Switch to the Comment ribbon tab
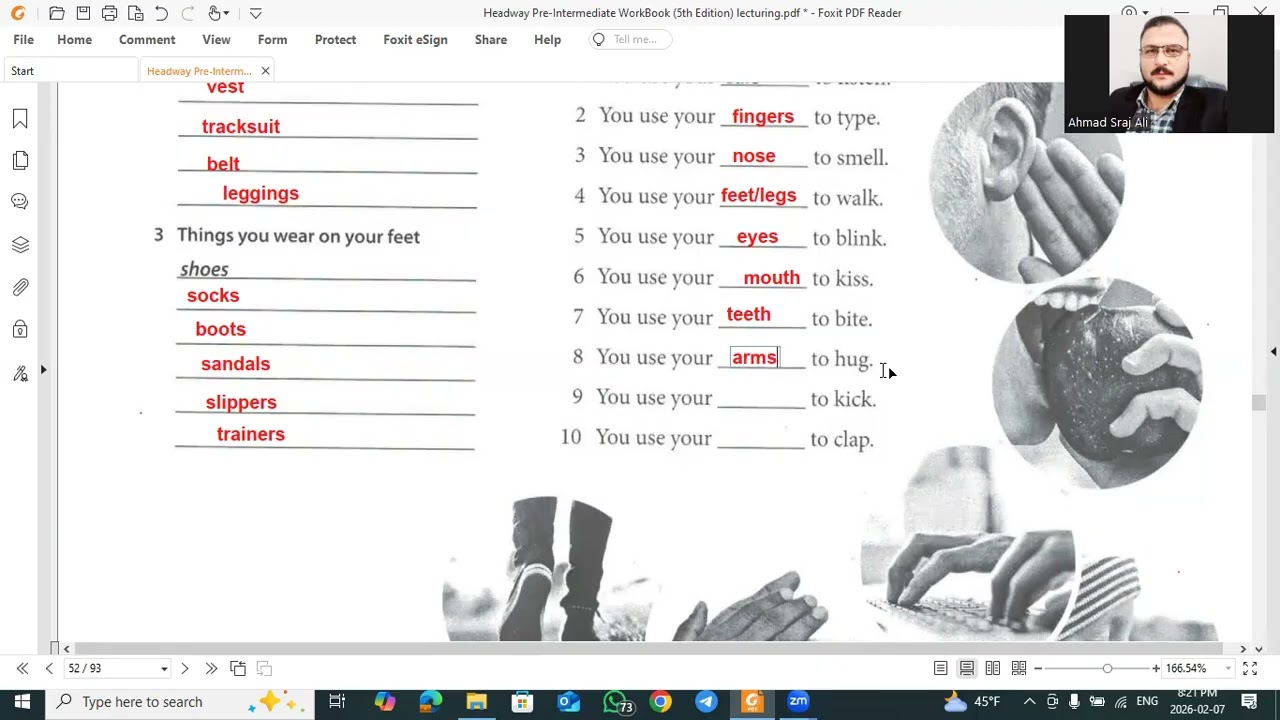 (147, 40)
